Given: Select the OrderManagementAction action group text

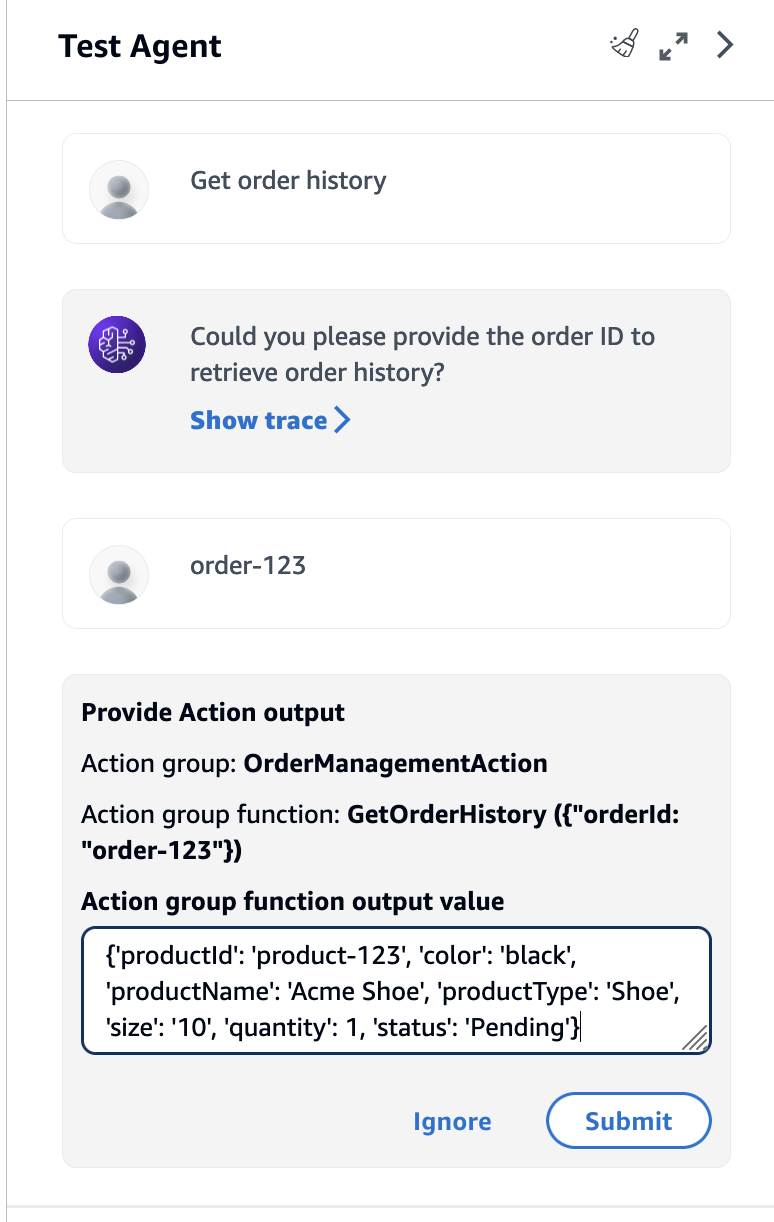Looking at the screenshot, I should pyautogui.click(x=396, y=763).
